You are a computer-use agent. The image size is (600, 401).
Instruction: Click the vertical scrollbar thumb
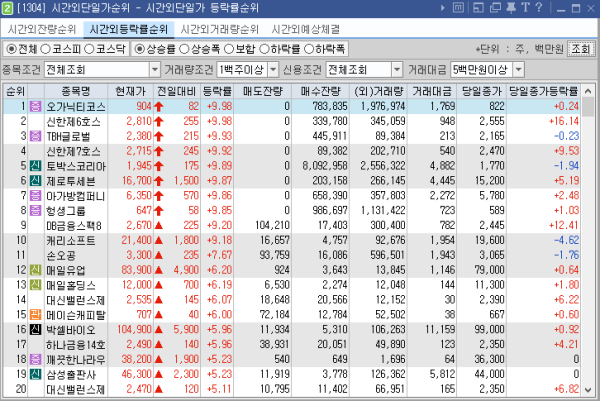pos(588,107)
